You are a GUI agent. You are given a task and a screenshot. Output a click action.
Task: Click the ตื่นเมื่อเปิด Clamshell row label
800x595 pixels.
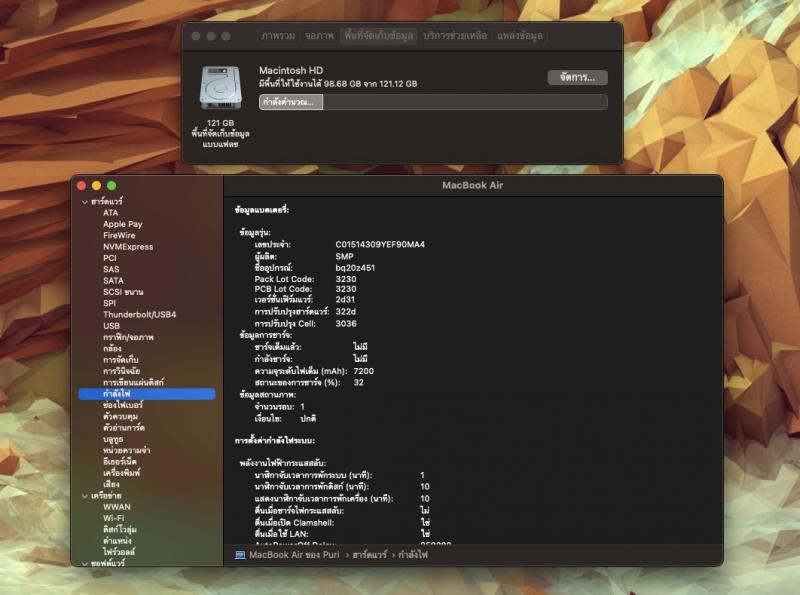[294, 523]
